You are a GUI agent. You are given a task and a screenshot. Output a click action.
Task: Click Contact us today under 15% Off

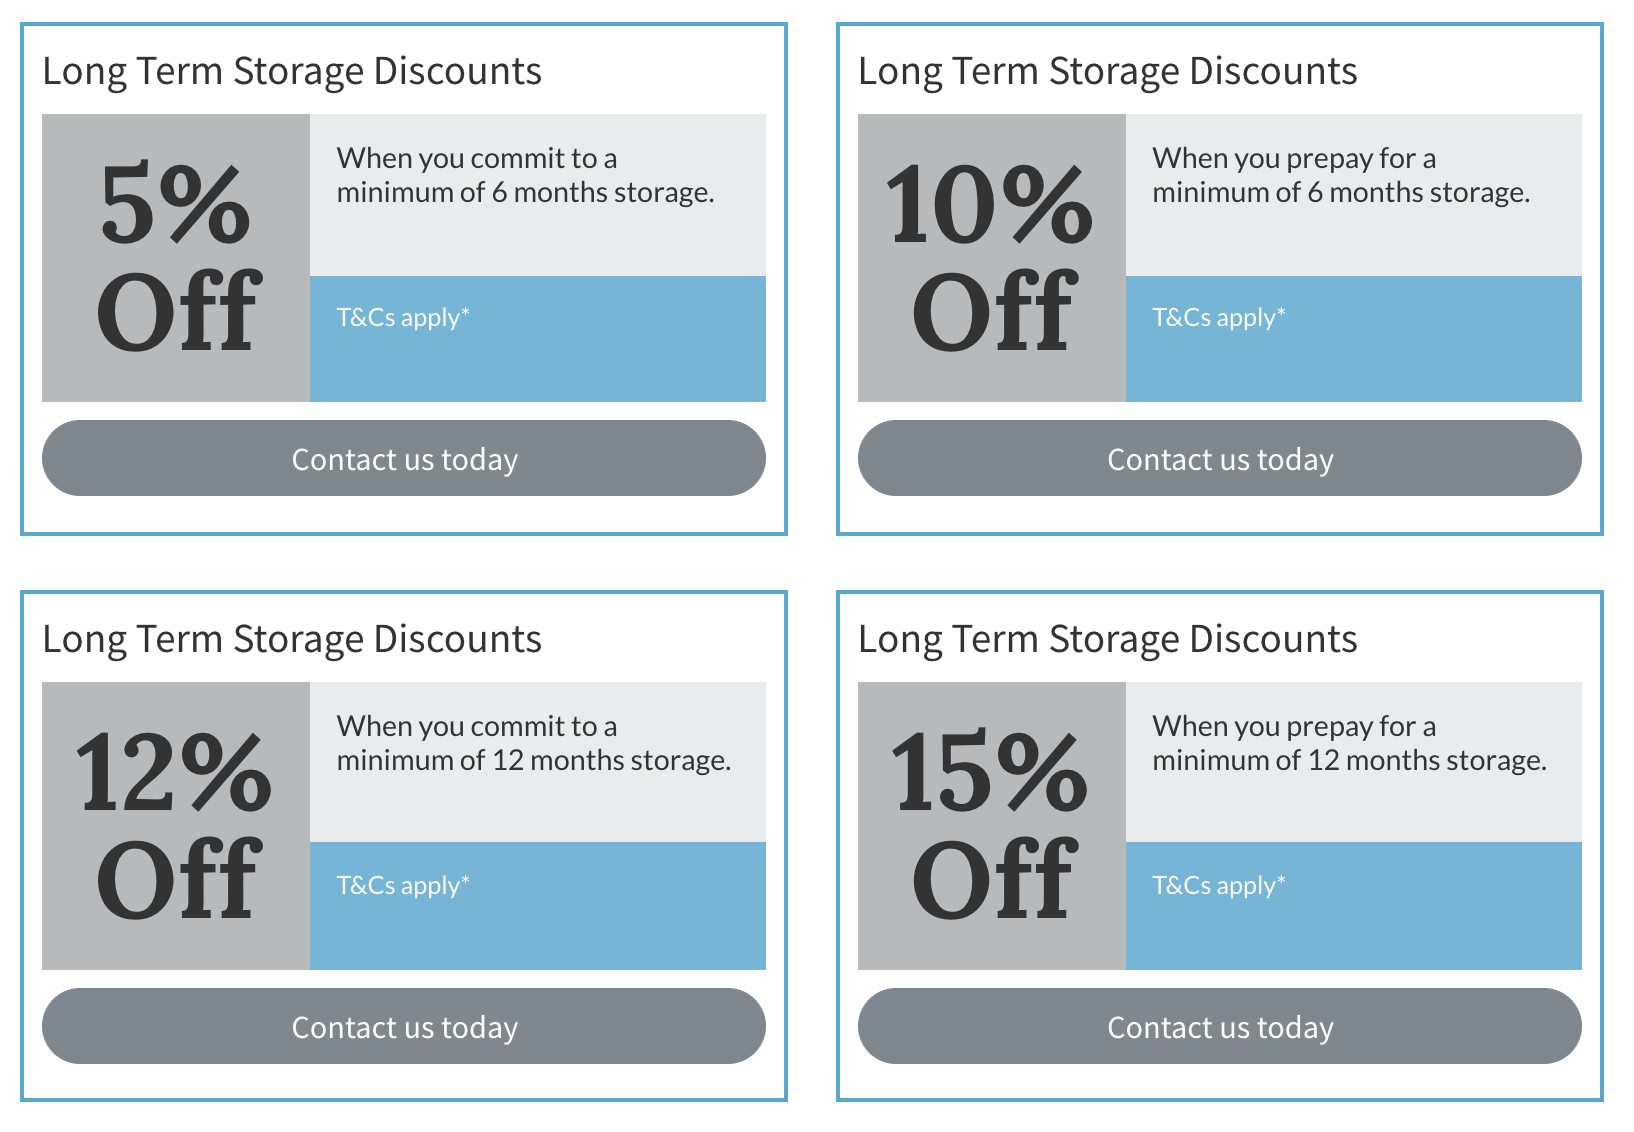(x=1220, y=1026)
